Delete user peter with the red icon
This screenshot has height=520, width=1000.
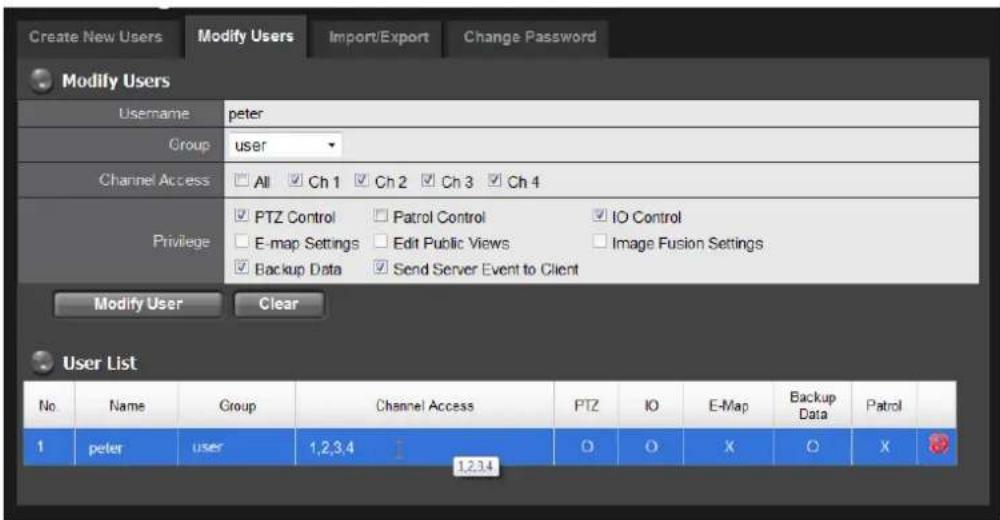click(938, 444)
